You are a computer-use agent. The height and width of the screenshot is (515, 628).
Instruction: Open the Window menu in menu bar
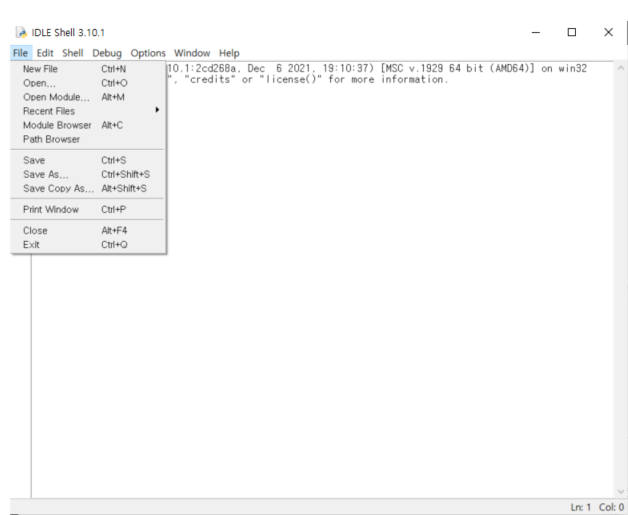[x=191, y=52]
